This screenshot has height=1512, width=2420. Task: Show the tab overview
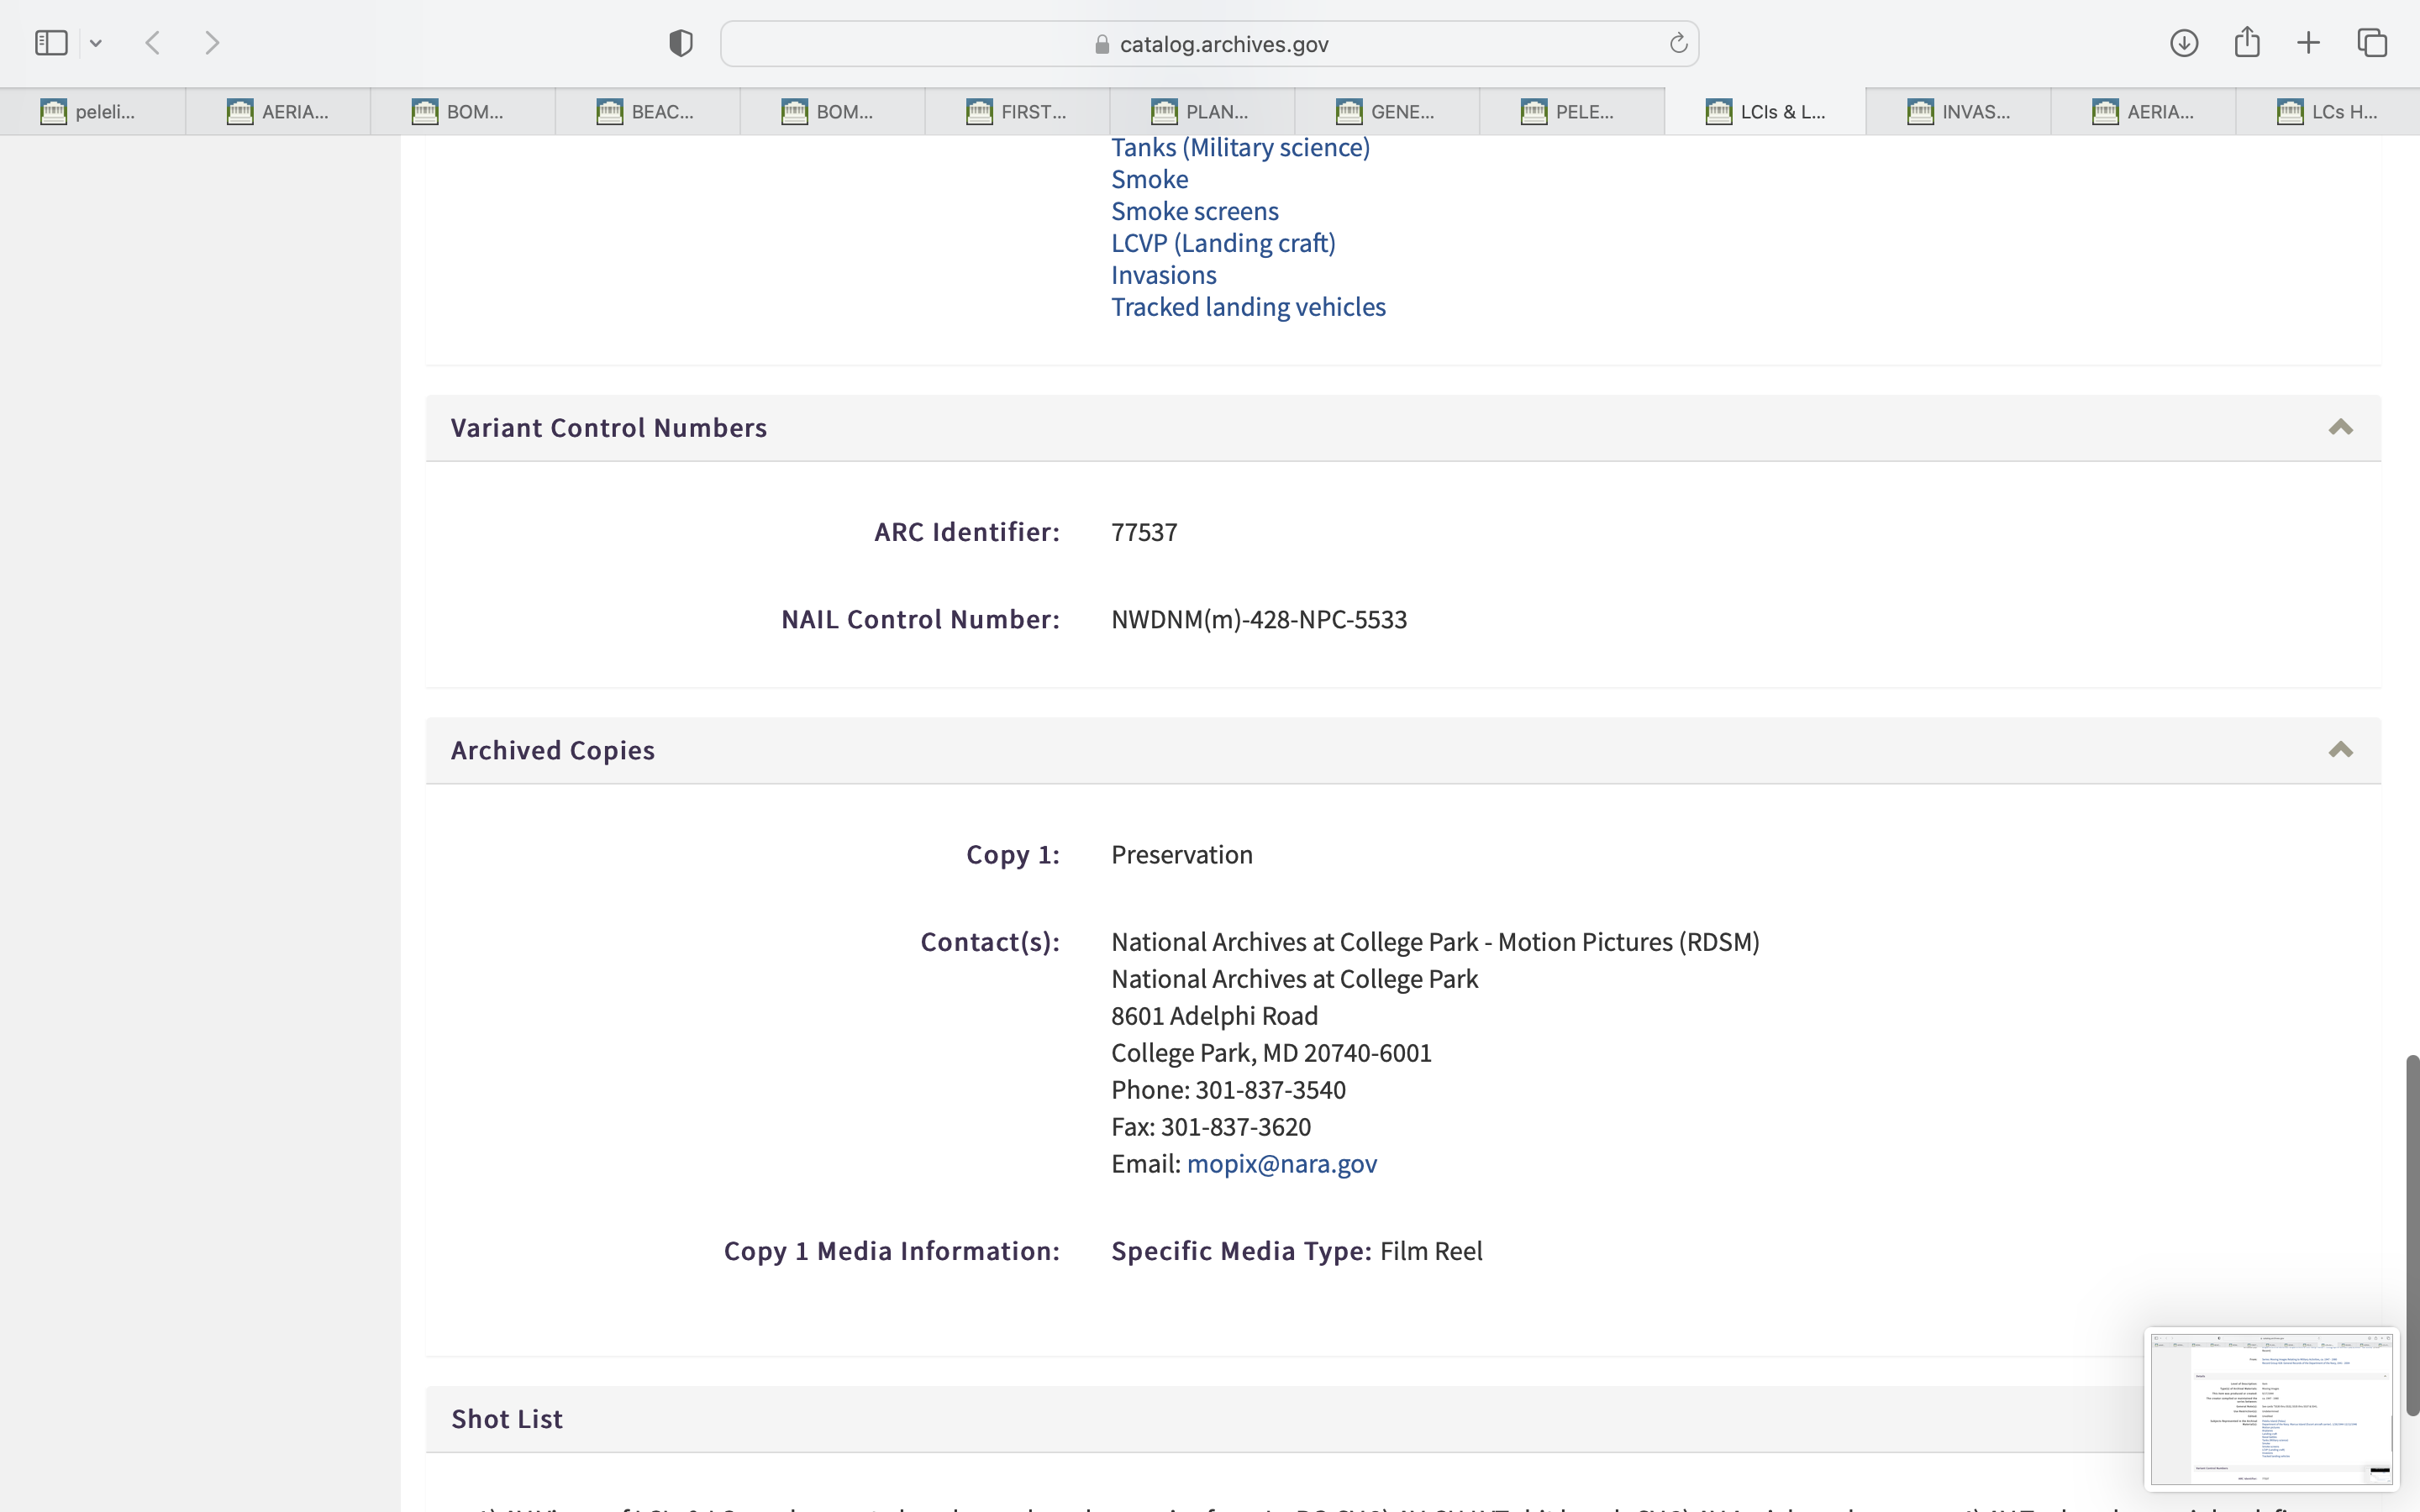pos(2372,43)
